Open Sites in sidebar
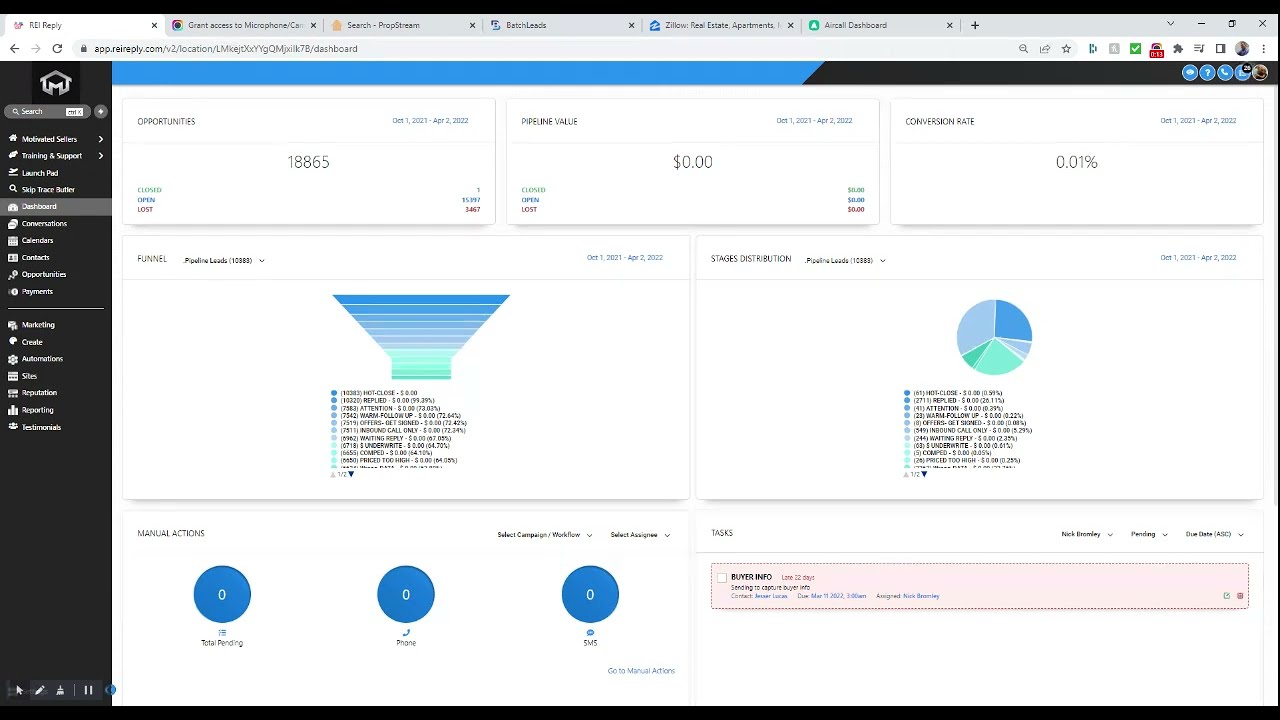 pos(55,376)
